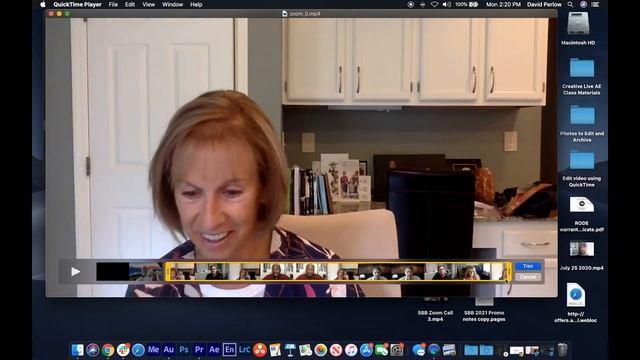Click the Trim button

(528, 266)
